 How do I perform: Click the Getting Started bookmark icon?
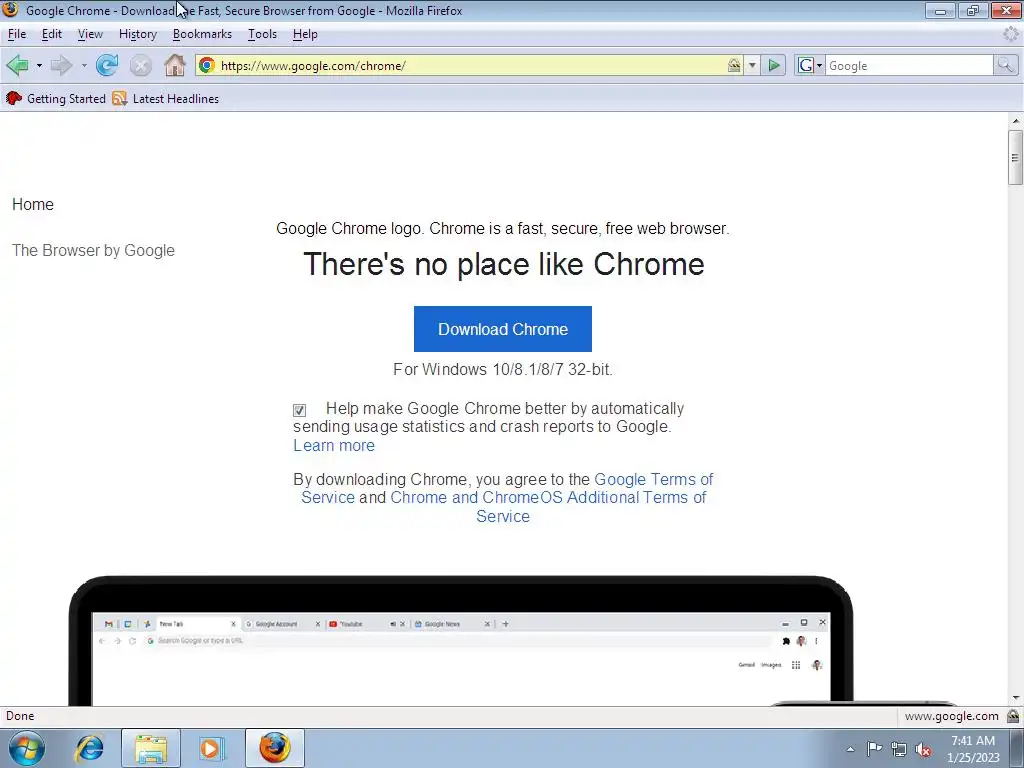click(14, 99)
